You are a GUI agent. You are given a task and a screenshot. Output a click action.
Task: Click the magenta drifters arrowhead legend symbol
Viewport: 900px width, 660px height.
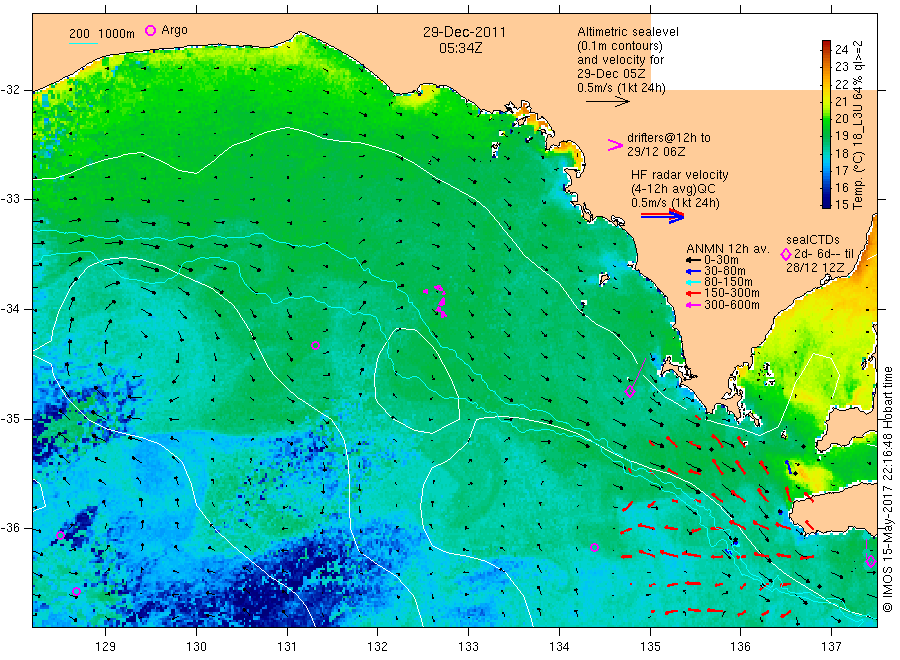pos(615,145)
